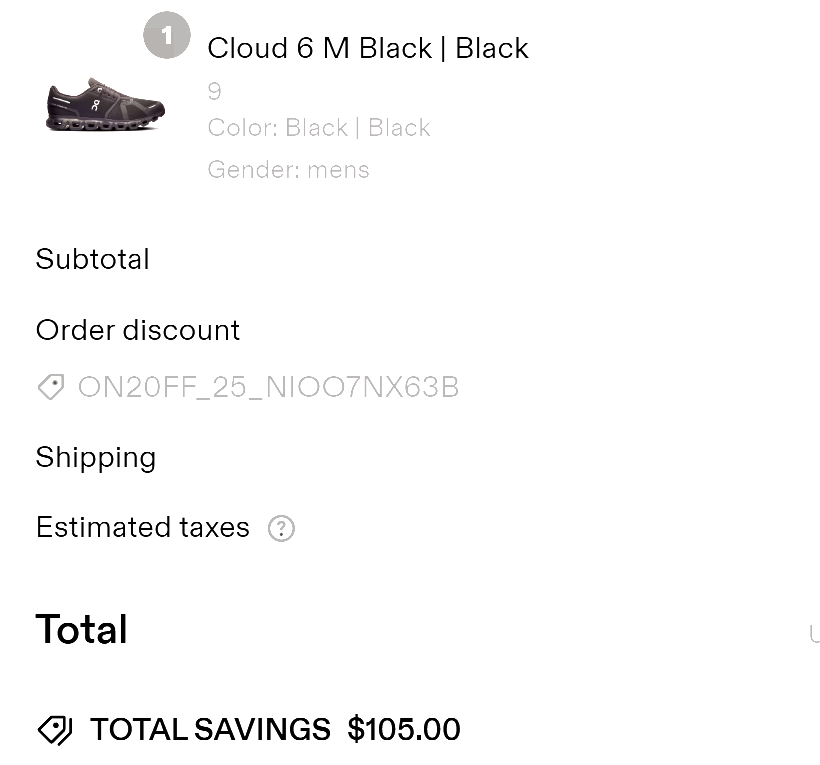
Task: Click the partially visible total currency text
Action: [x=814, y=634]
